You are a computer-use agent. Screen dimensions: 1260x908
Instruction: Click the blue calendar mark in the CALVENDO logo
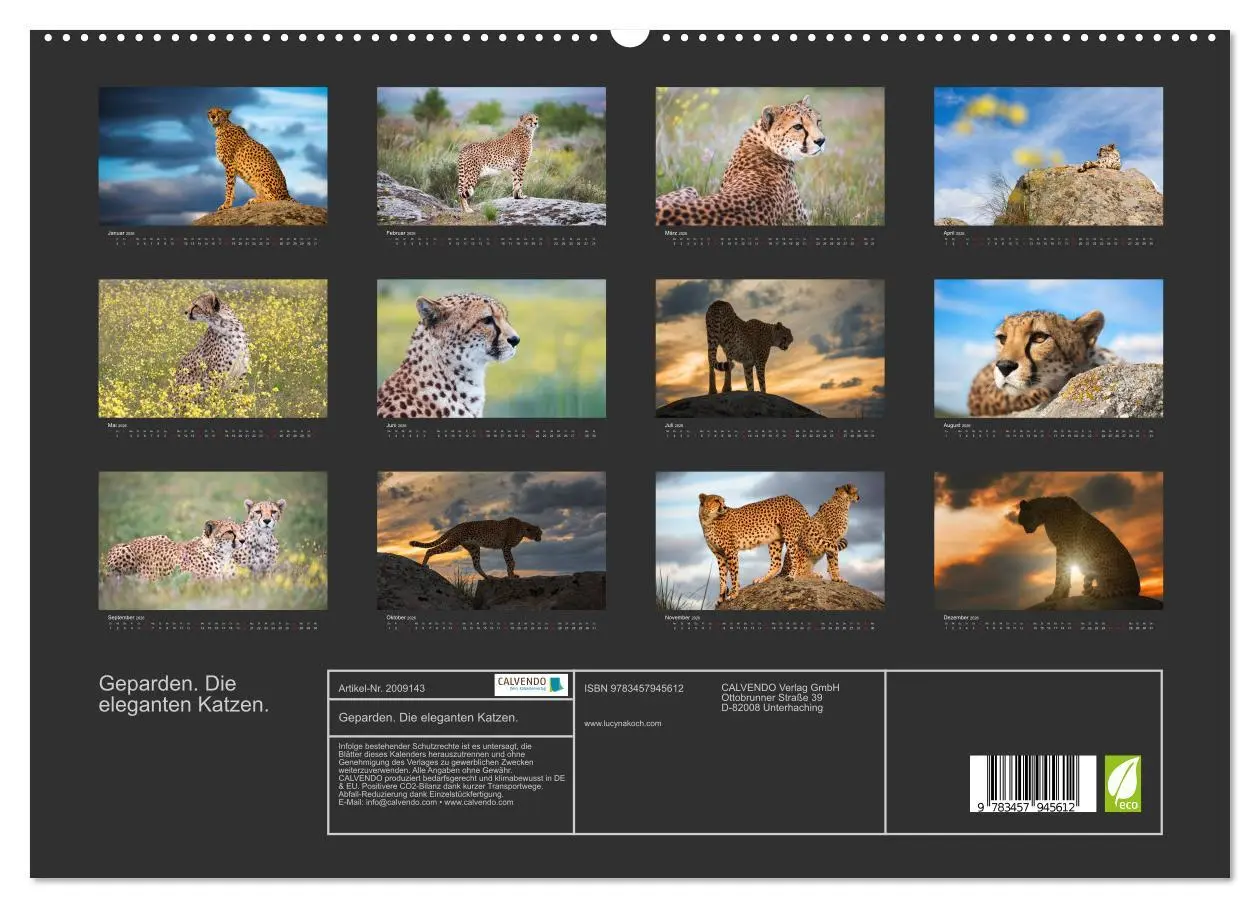[x=556, y=685]
